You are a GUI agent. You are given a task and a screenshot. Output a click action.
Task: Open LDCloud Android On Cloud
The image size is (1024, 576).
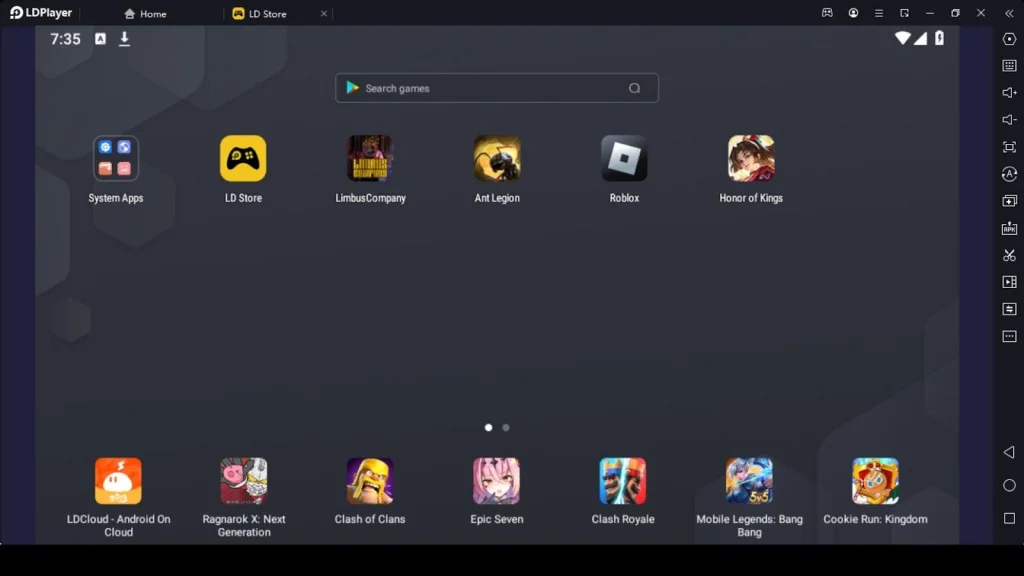tap(118, 481)
